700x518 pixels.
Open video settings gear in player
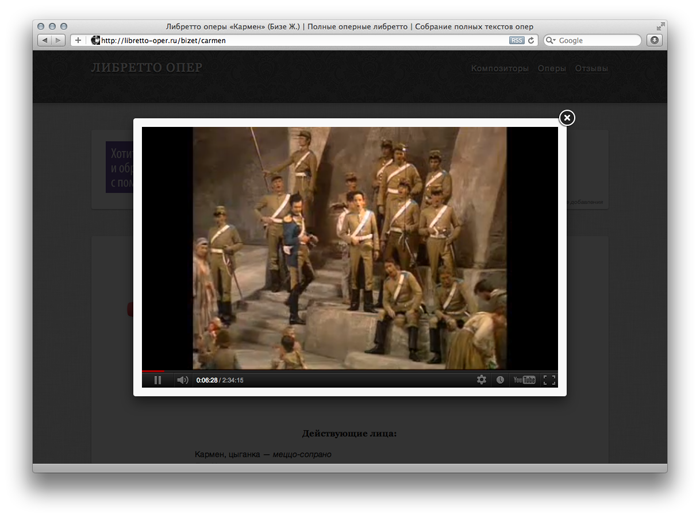481,380
